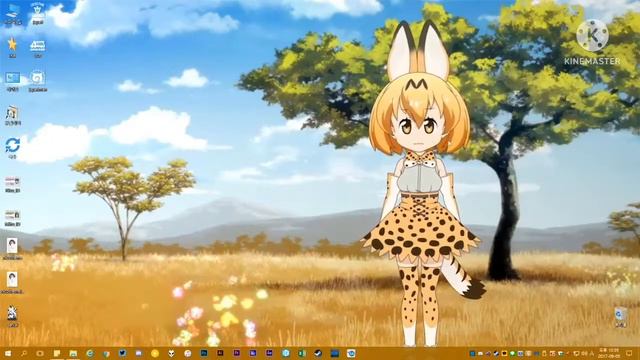Launch the green 'e' browser on taskbar
Viewport: 640px width, 360px height.
click(90, 353)
